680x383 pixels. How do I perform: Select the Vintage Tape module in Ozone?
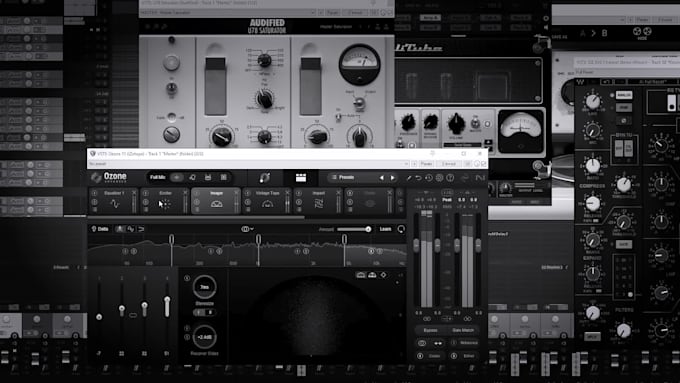point(267,201)
